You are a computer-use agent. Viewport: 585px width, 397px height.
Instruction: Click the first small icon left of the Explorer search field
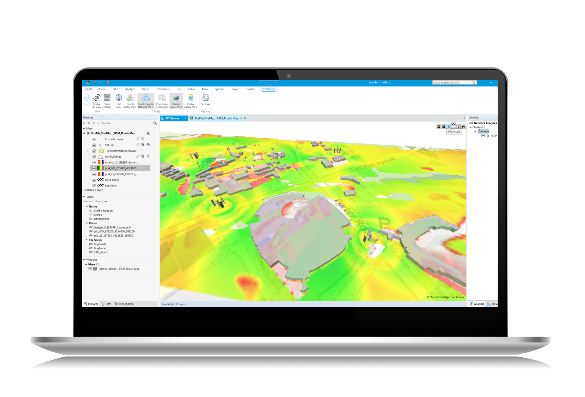[x=85, y=123]
